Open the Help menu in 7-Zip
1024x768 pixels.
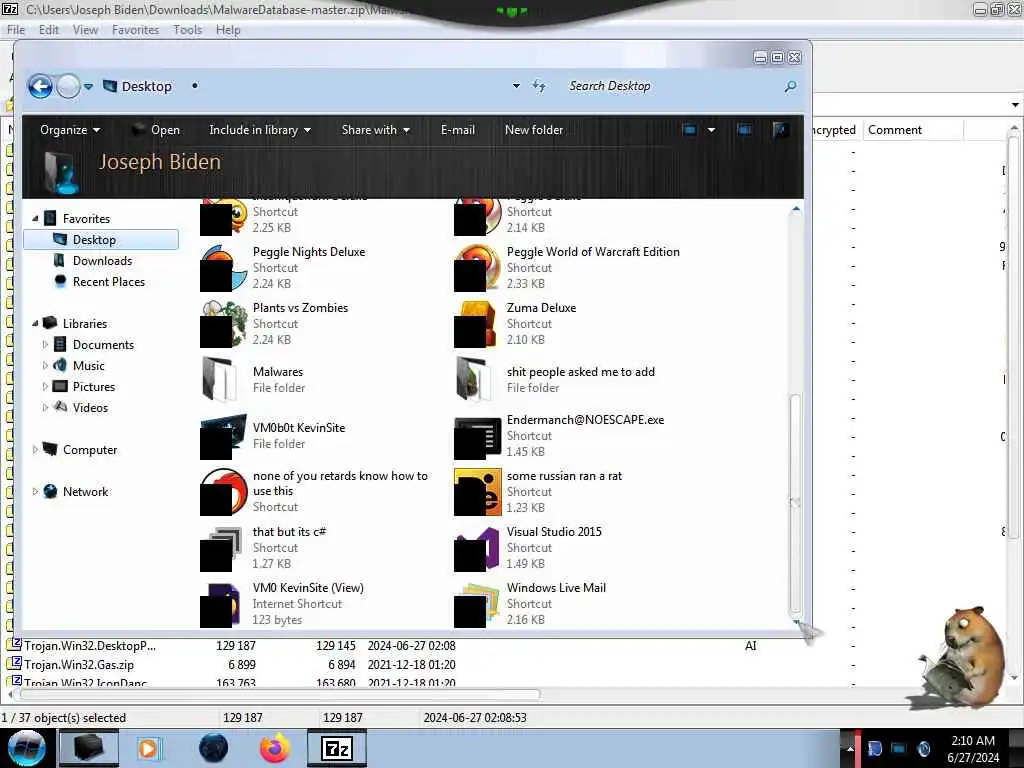pyautogui.click(x=228, y=30)
